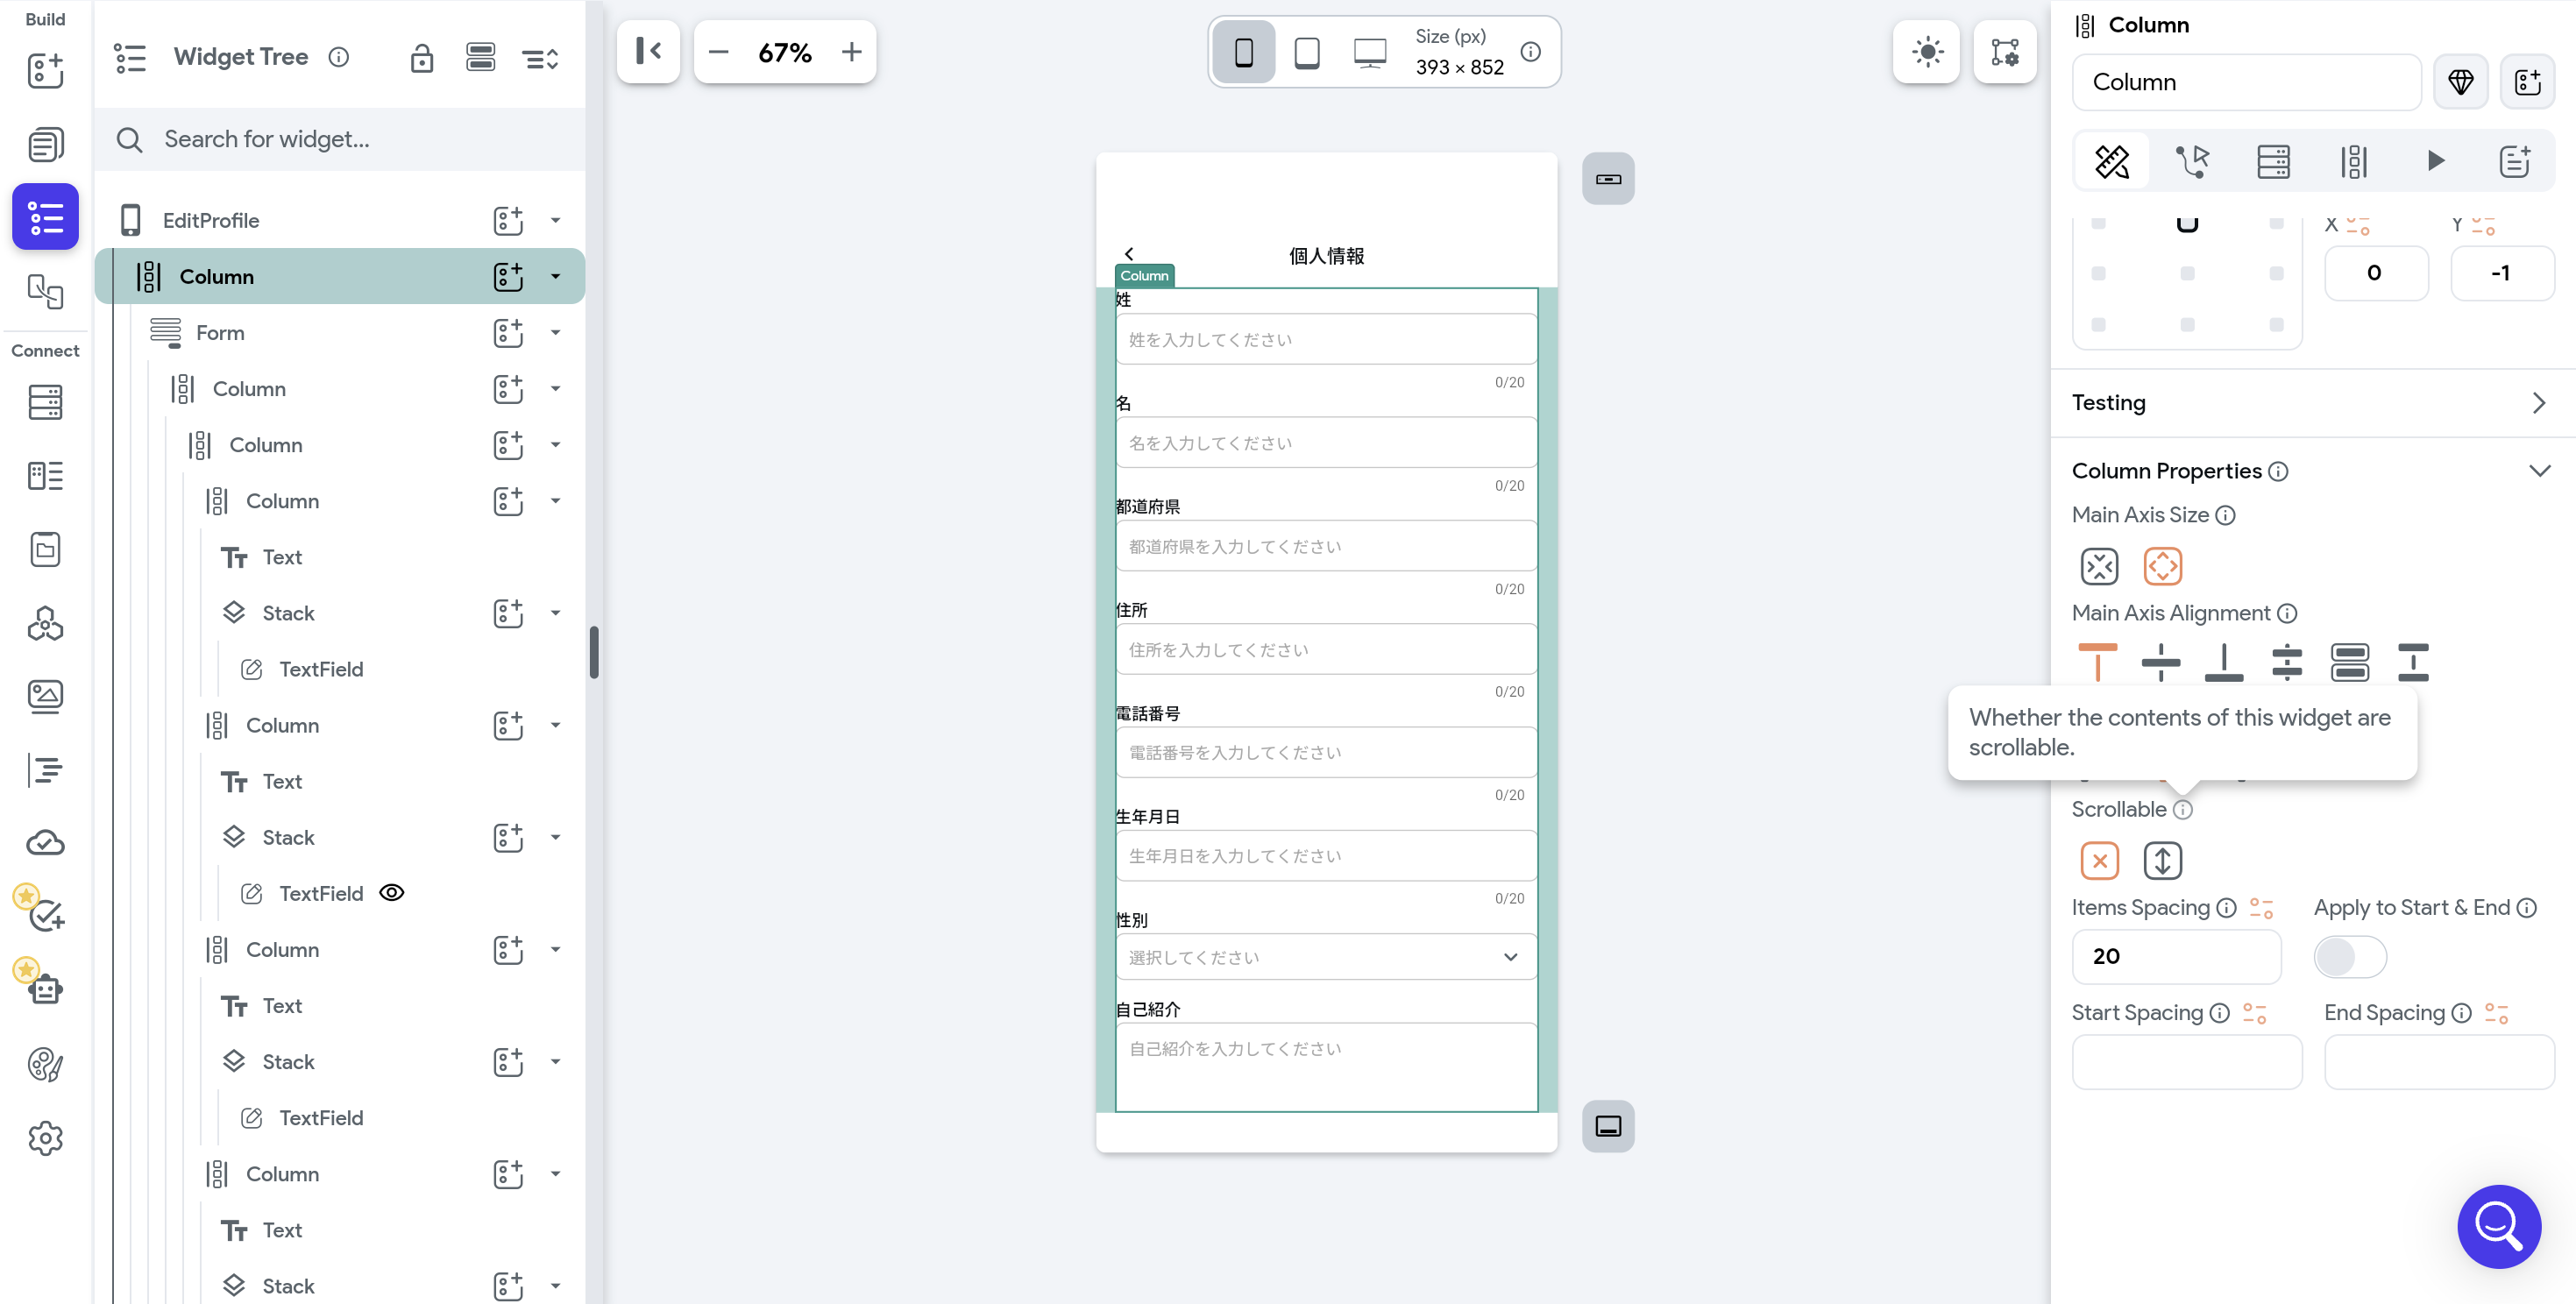2576x1304 pixels.
Task: Collapse left panel with arrow button
Action: point(648,52)
